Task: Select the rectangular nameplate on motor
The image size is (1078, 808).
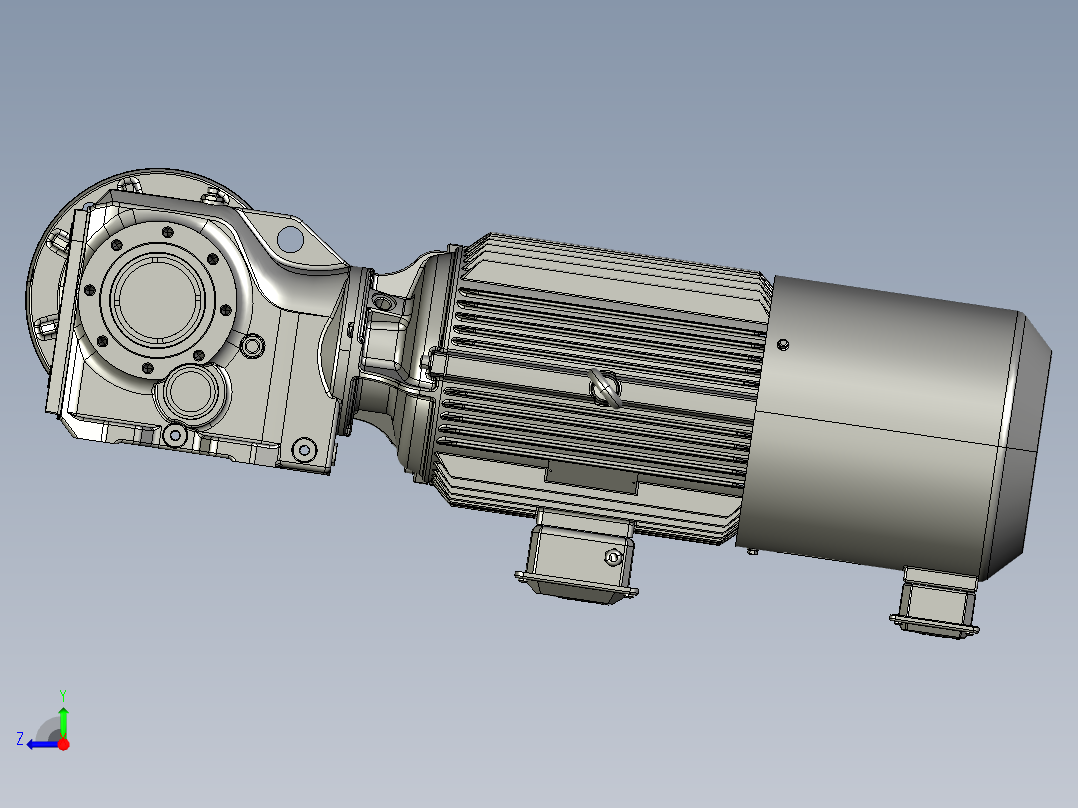Action: tap(592, 478)
